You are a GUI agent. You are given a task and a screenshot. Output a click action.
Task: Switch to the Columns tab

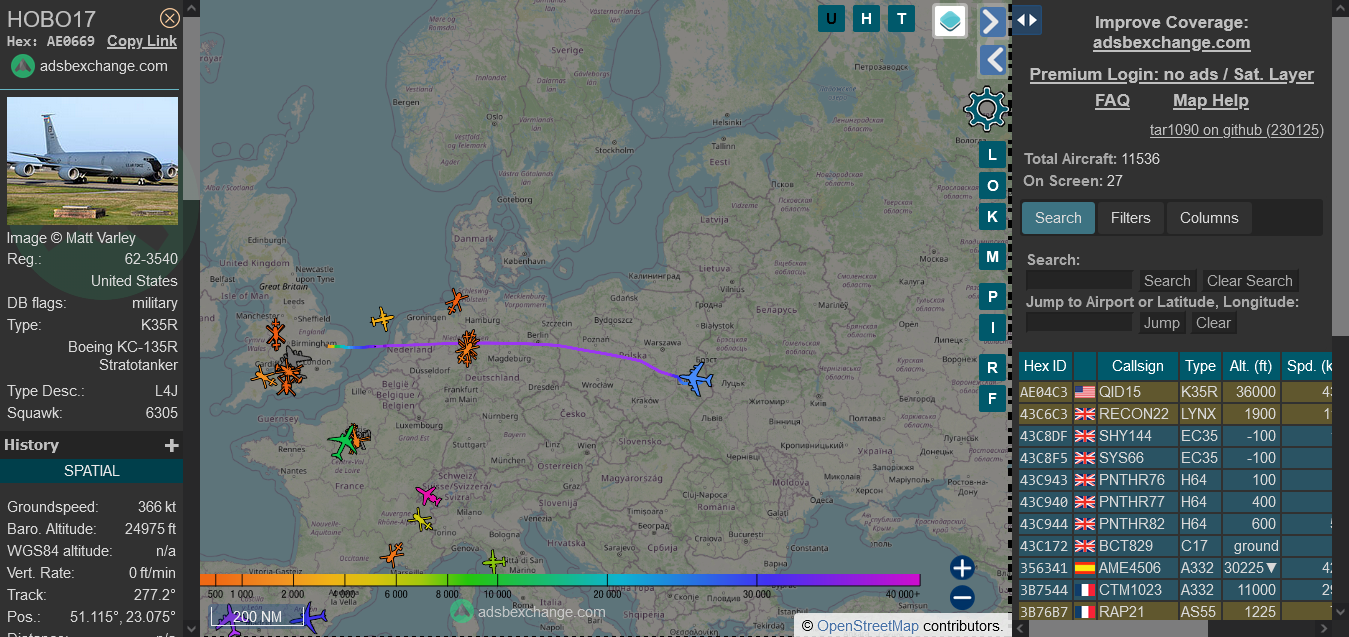tap(1209, 218)
